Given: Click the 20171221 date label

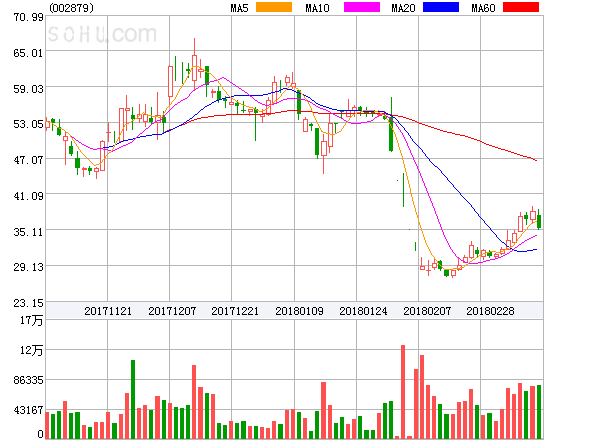Looking at the screenshot, I should pos(235,311).
